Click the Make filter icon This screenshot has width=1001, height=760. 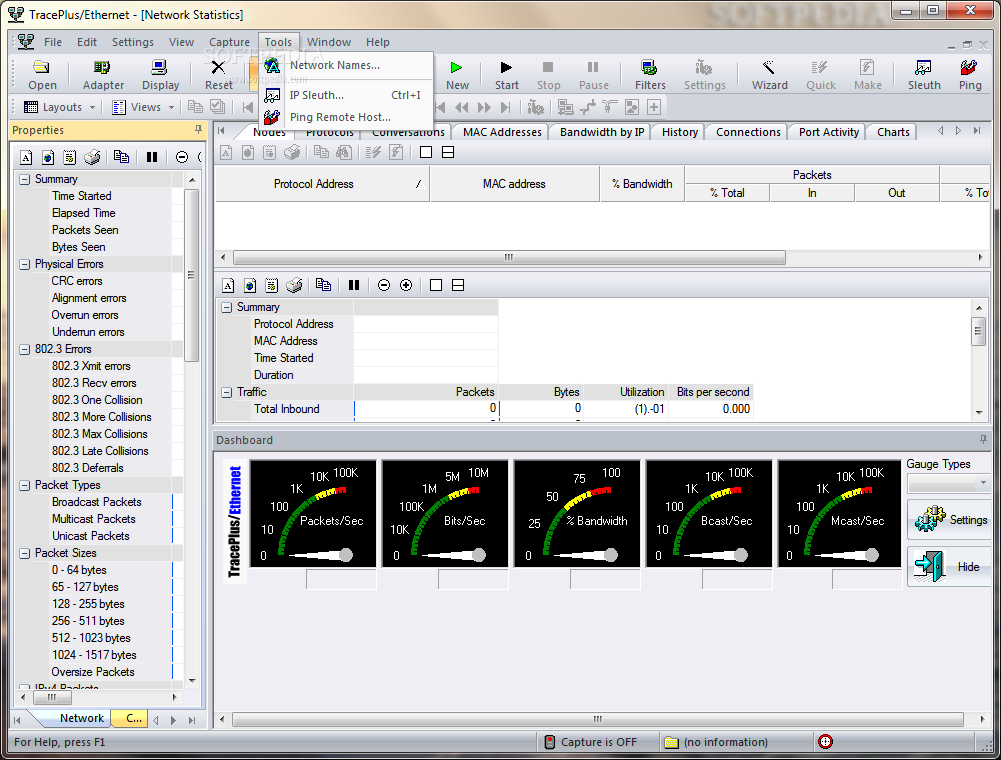[x=868, y=75]
